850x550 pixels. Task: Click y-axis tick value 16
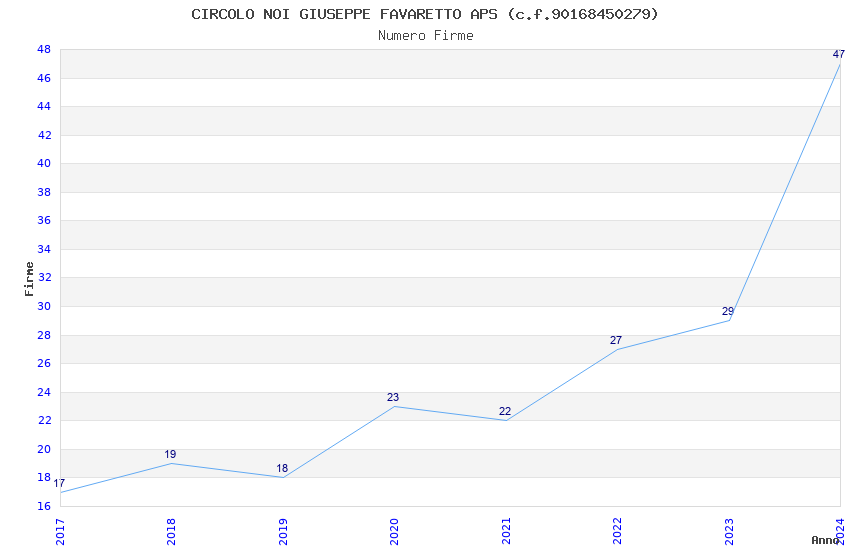[44, 506]
